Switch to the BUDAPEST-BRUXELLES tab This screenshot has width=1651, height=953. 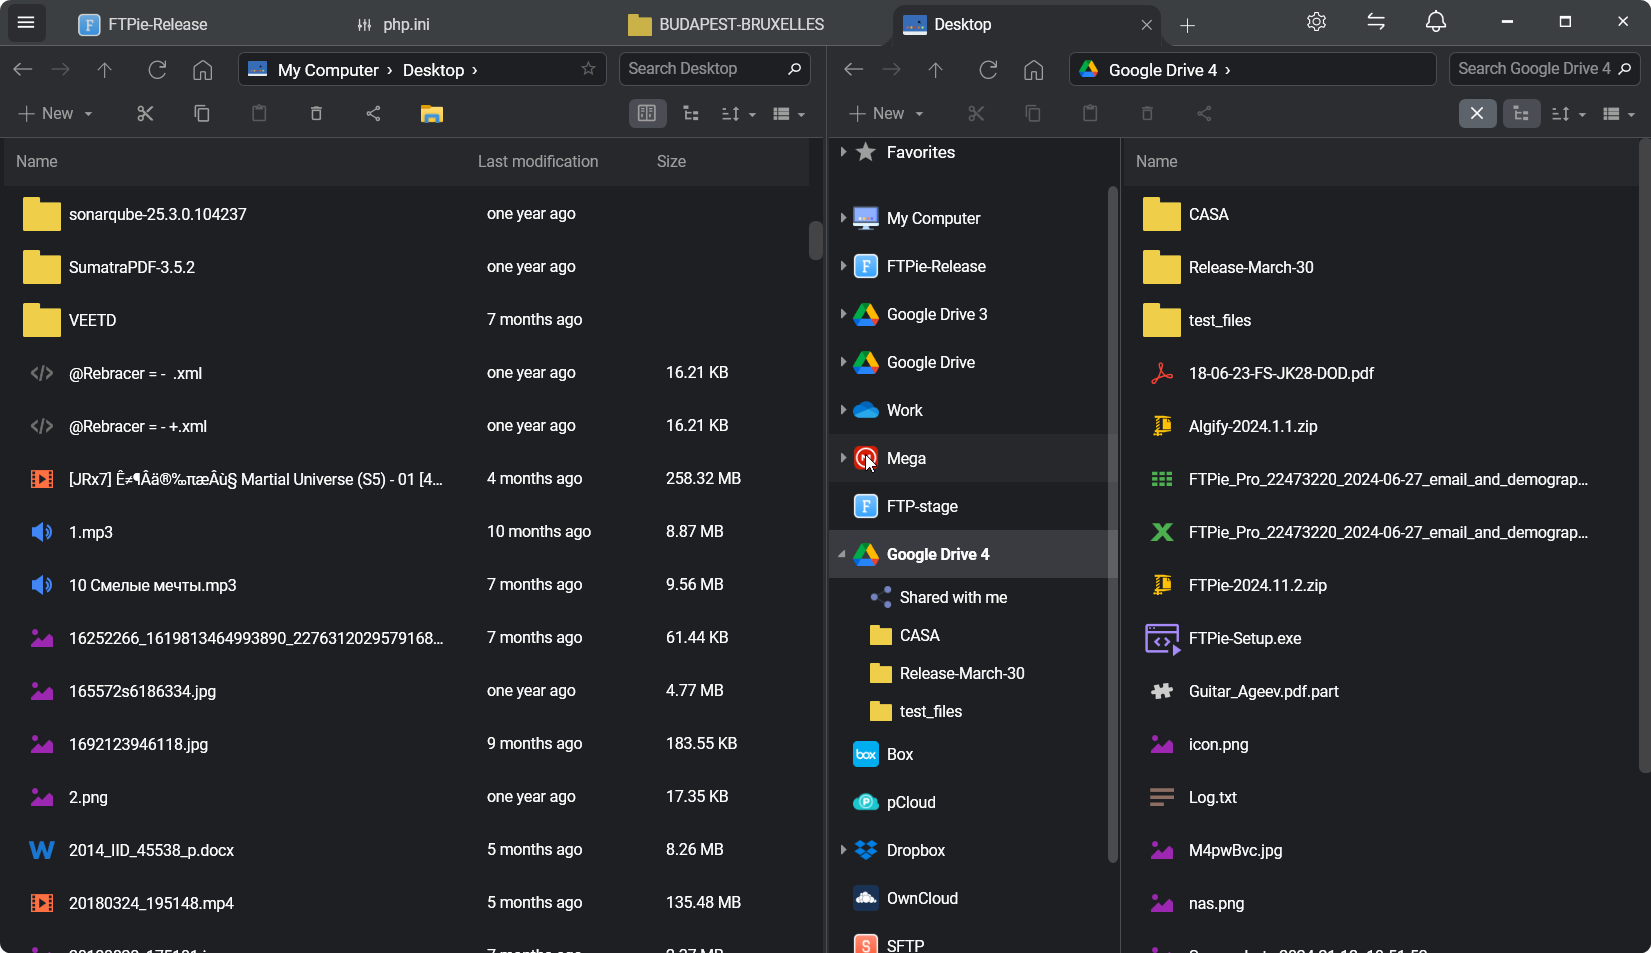point(726,24)
